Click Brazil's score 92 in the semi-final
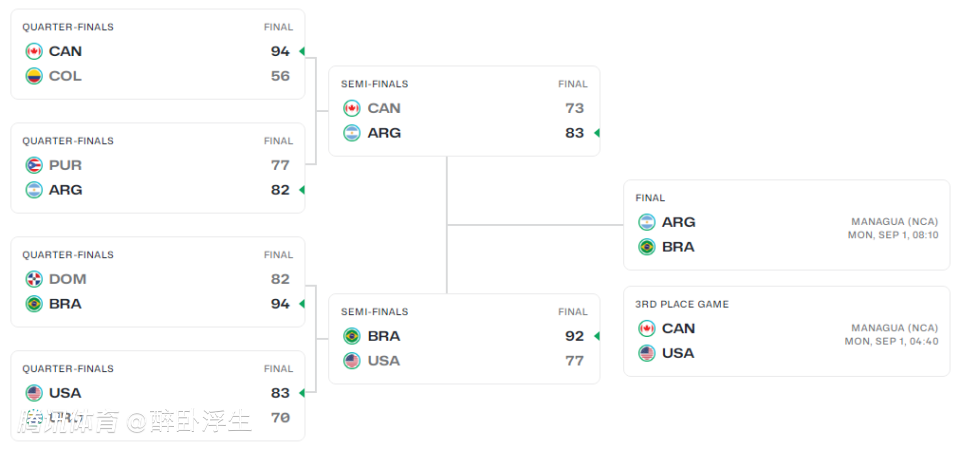 pos(574,336)
